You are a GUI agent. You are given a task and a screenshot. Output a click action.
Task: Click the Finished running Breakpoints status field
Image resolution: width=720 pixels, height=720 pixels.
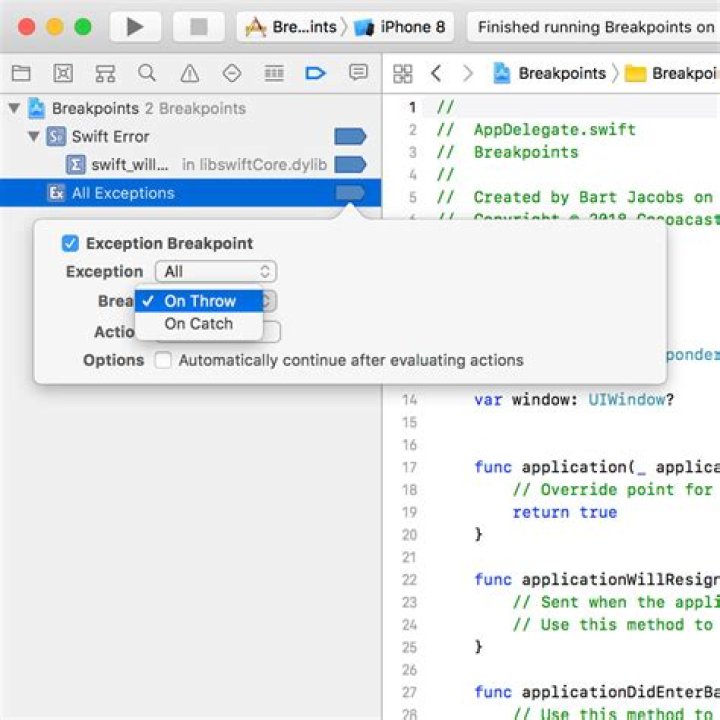(594, 27)
